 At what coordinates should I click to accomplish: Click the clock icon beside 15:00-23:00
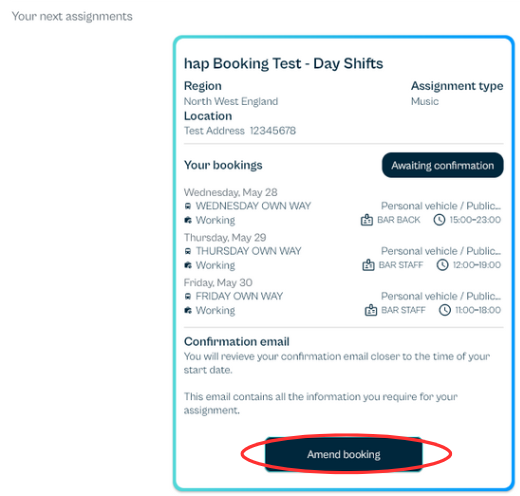pyautogui.click(x=439, y=220)
